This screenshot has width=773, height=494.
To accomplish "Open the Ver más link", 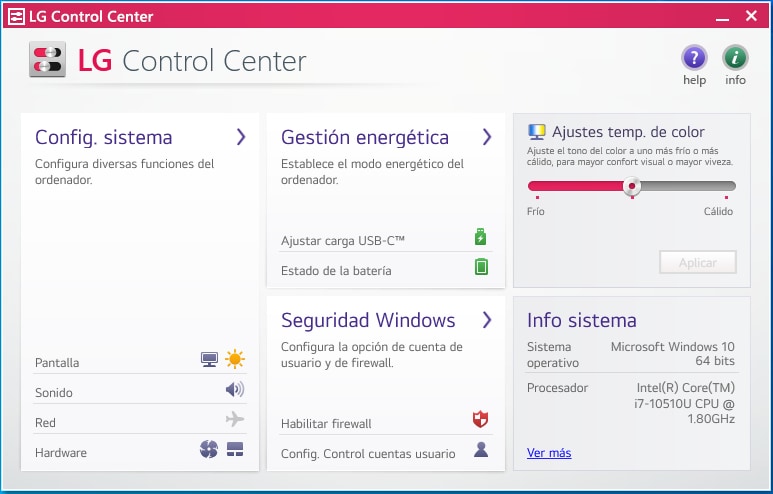I will coord(549,453).
